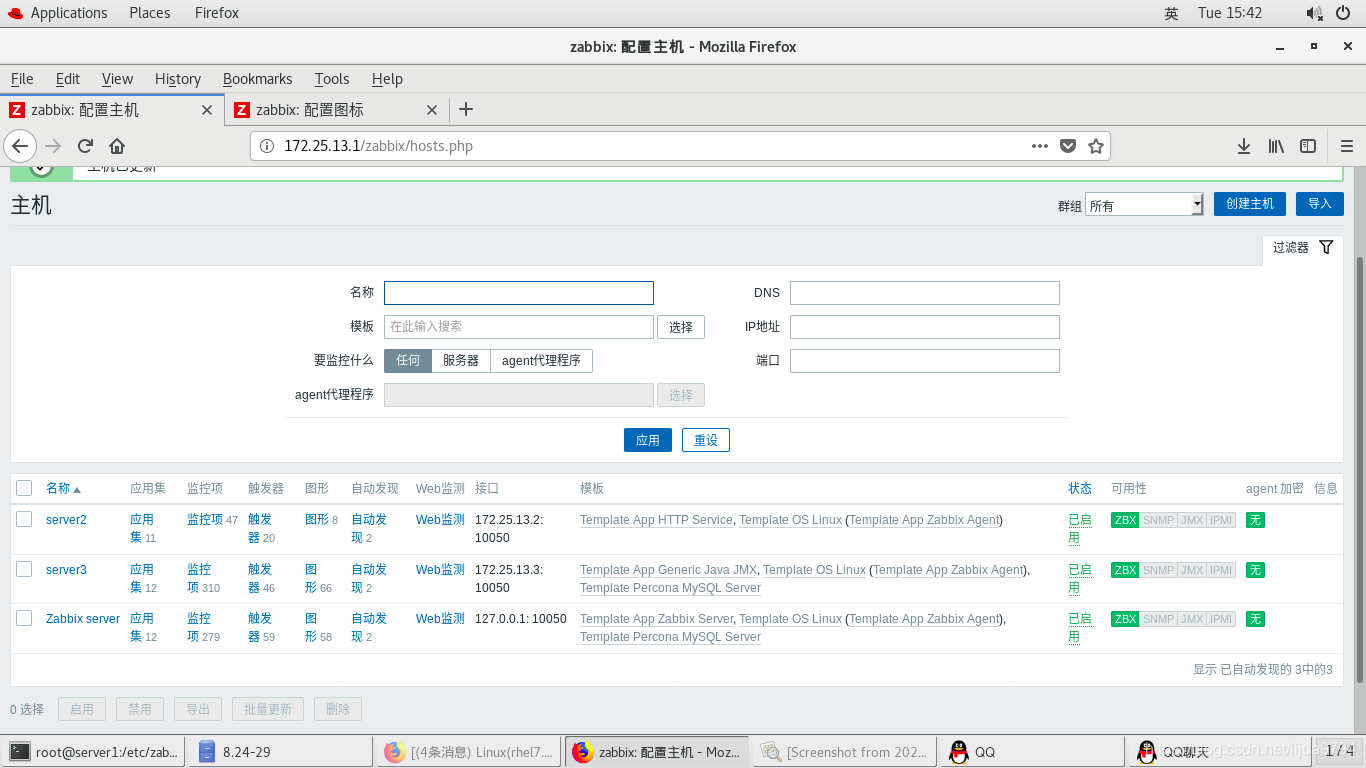The width and height of the screenshot is (1366, 768).
Task: Close the 配置主机 tab
Action: tap(207, 110)
